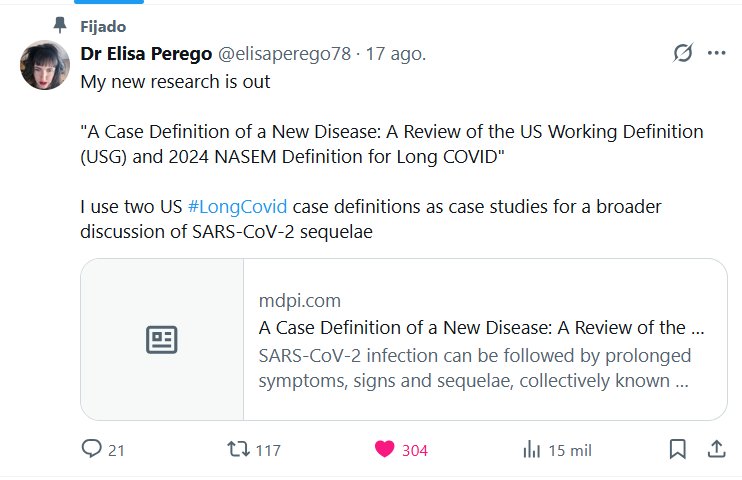Click the 15 mil views count

[570, 451]
